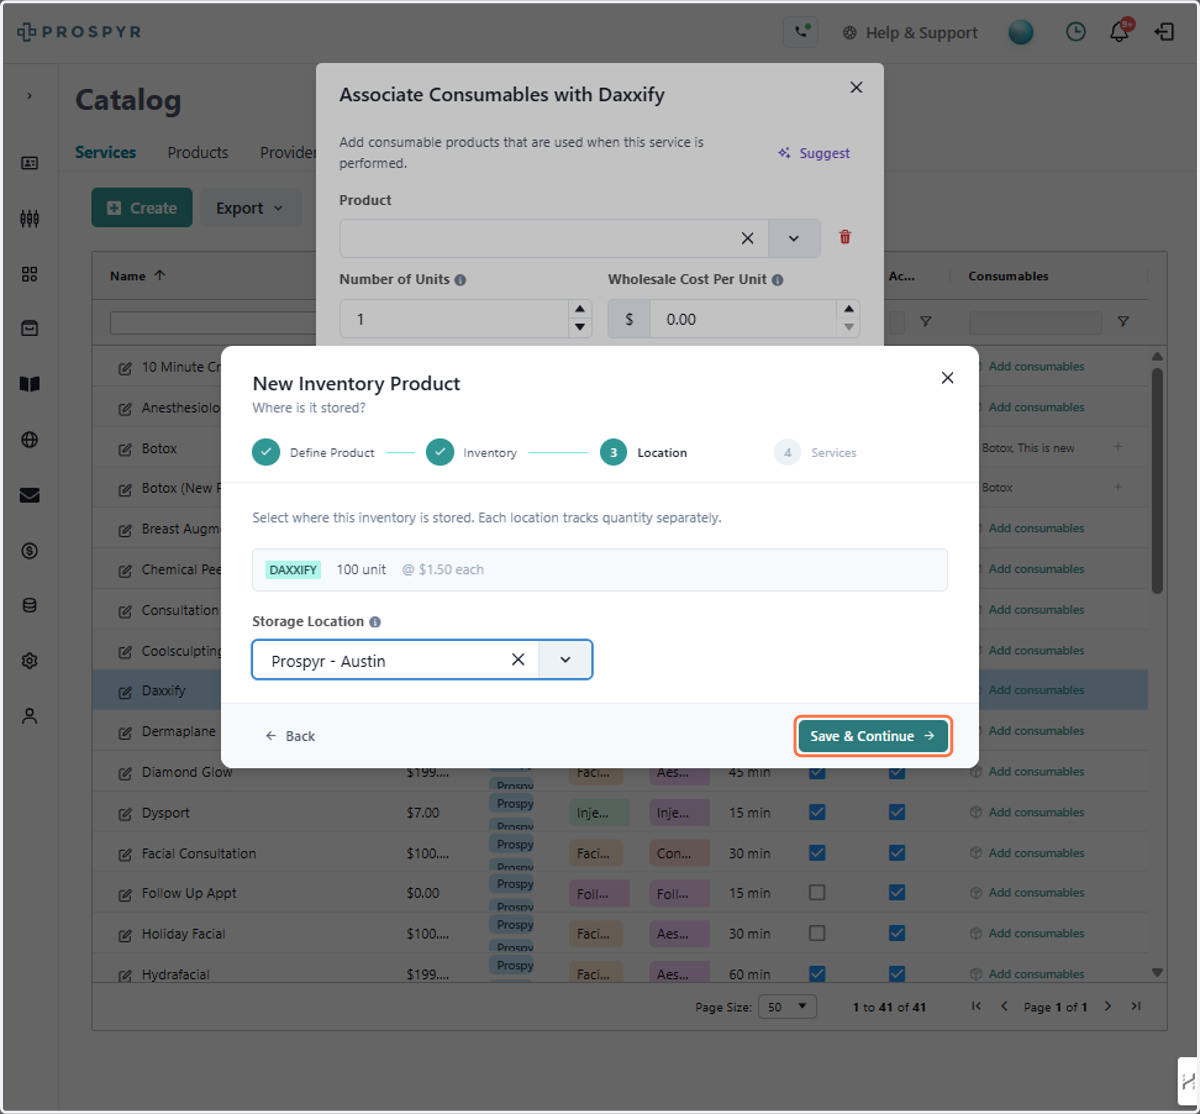
Task: Switch to the Products tab
Action: [x=197, y=152]
